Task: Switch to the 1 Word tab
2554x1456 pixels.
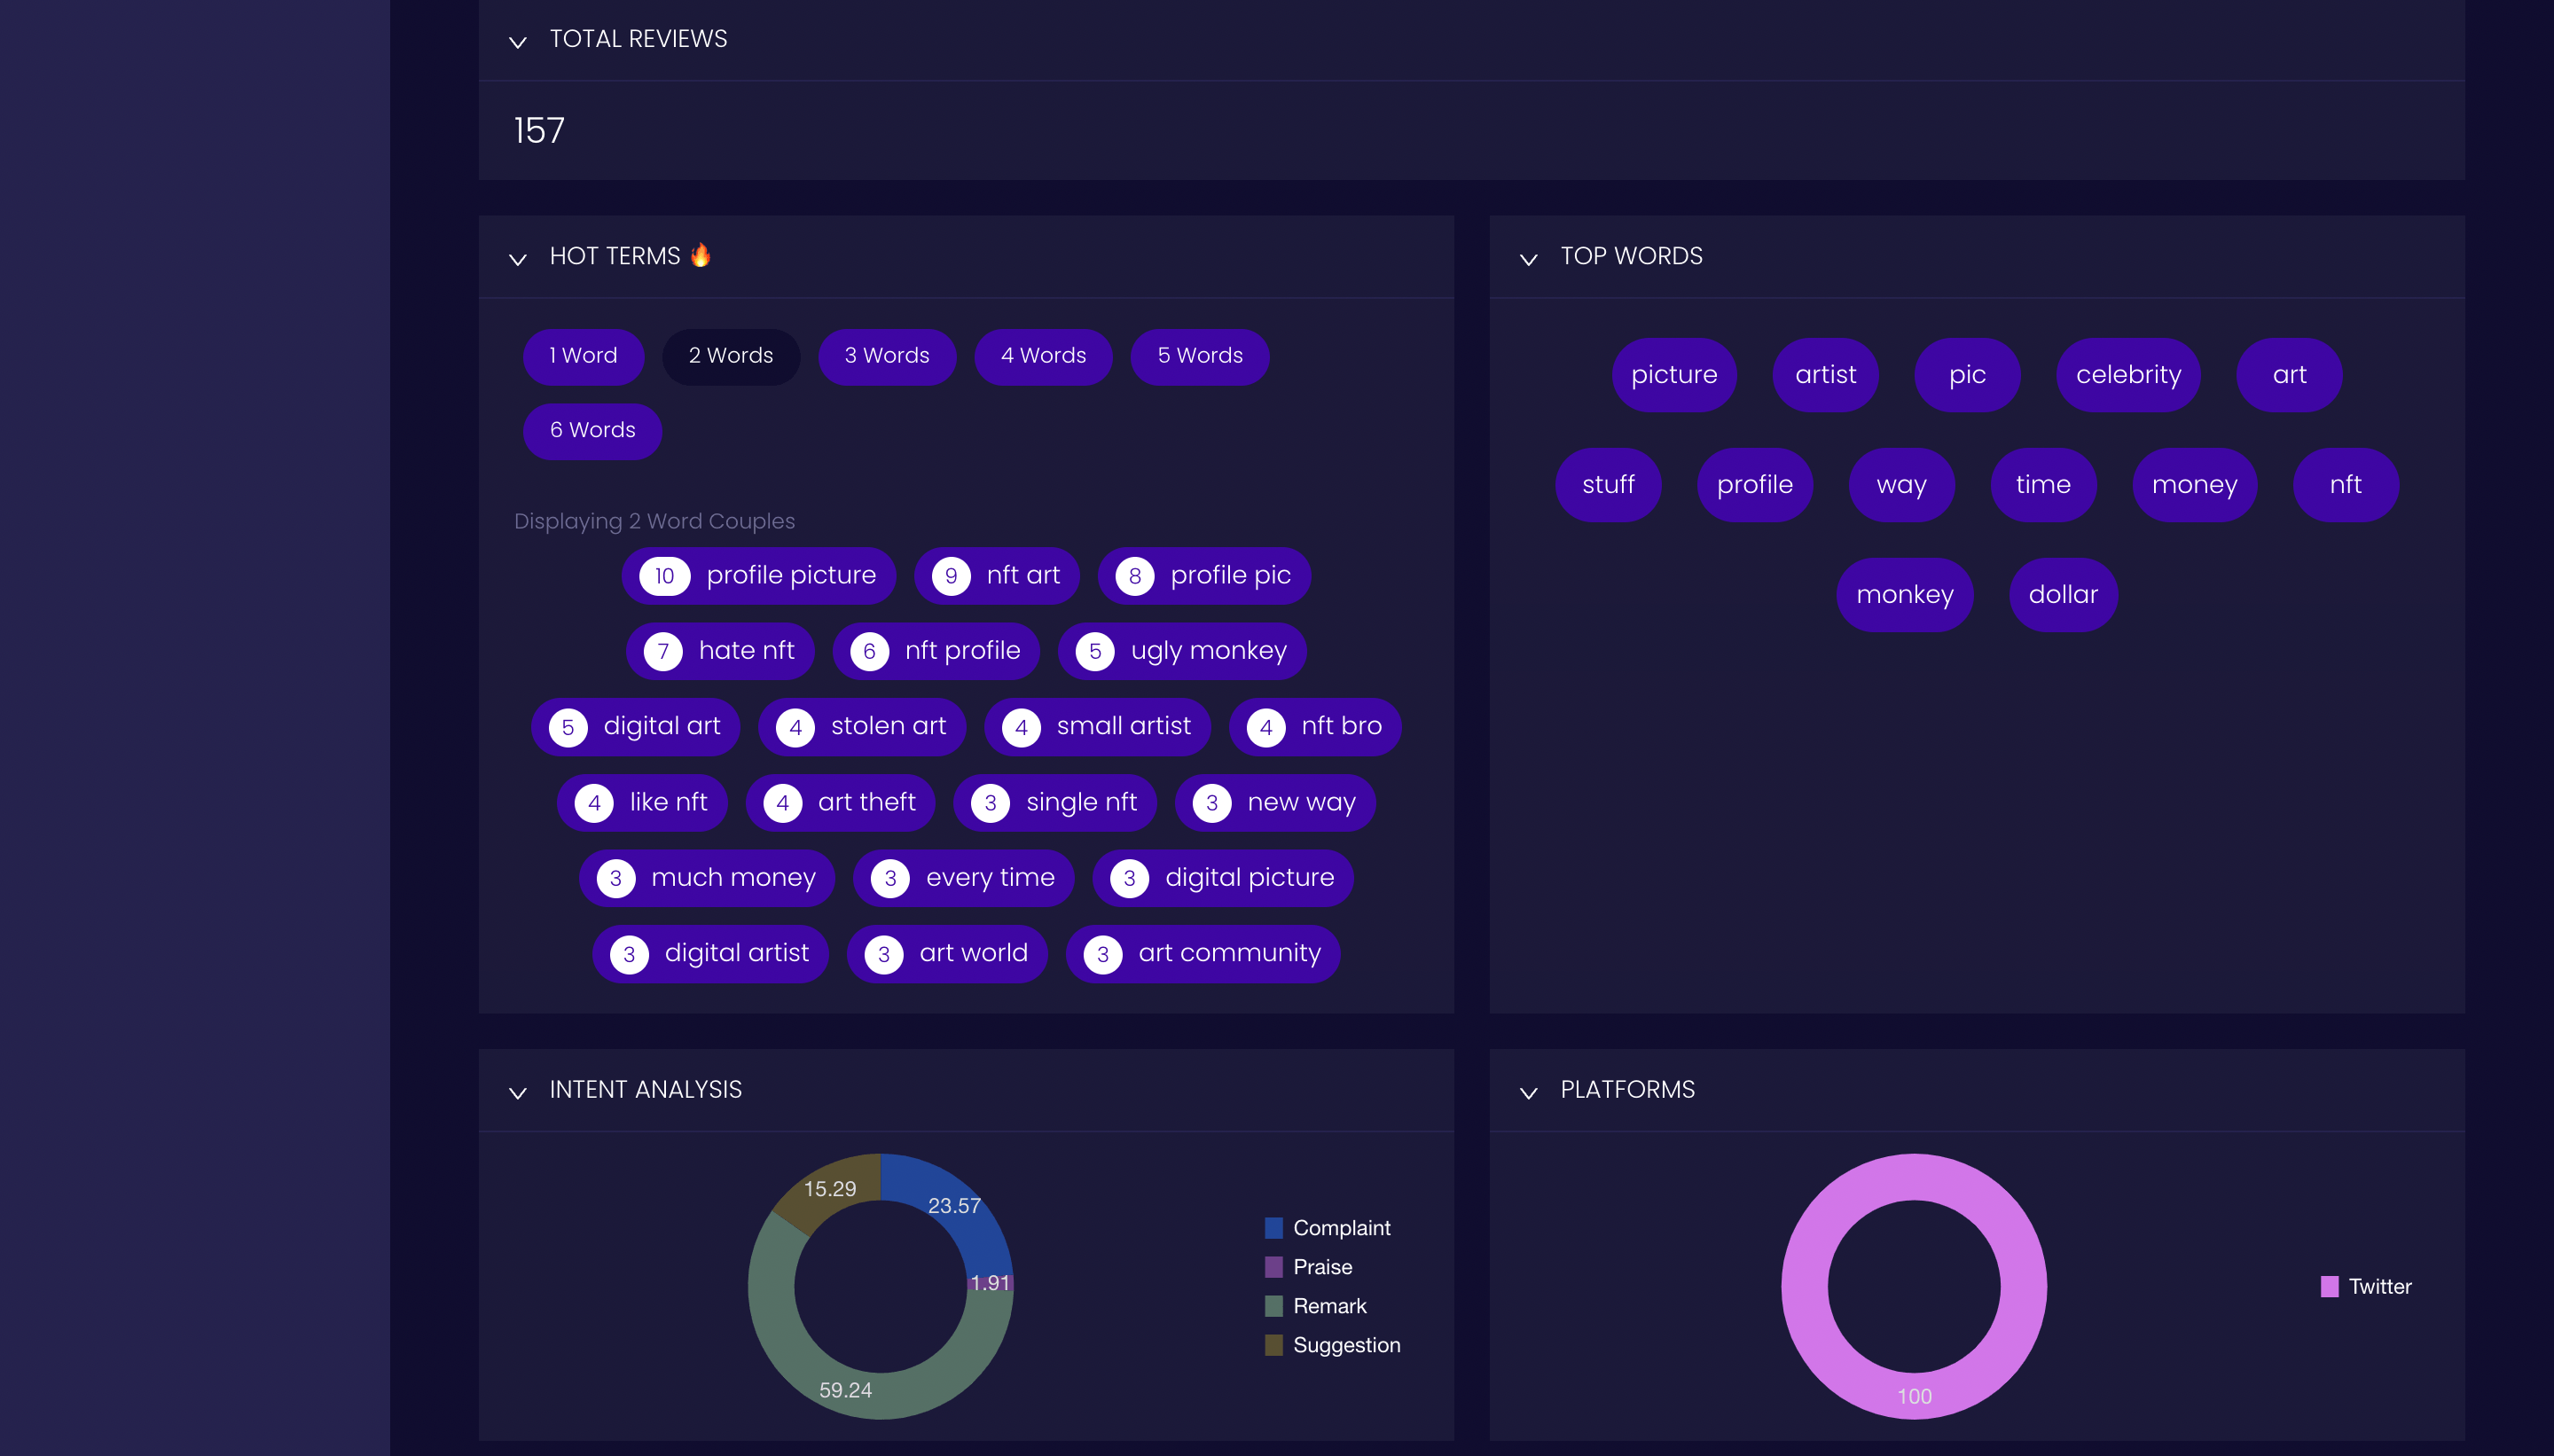Action: click(x=583, y=356)
